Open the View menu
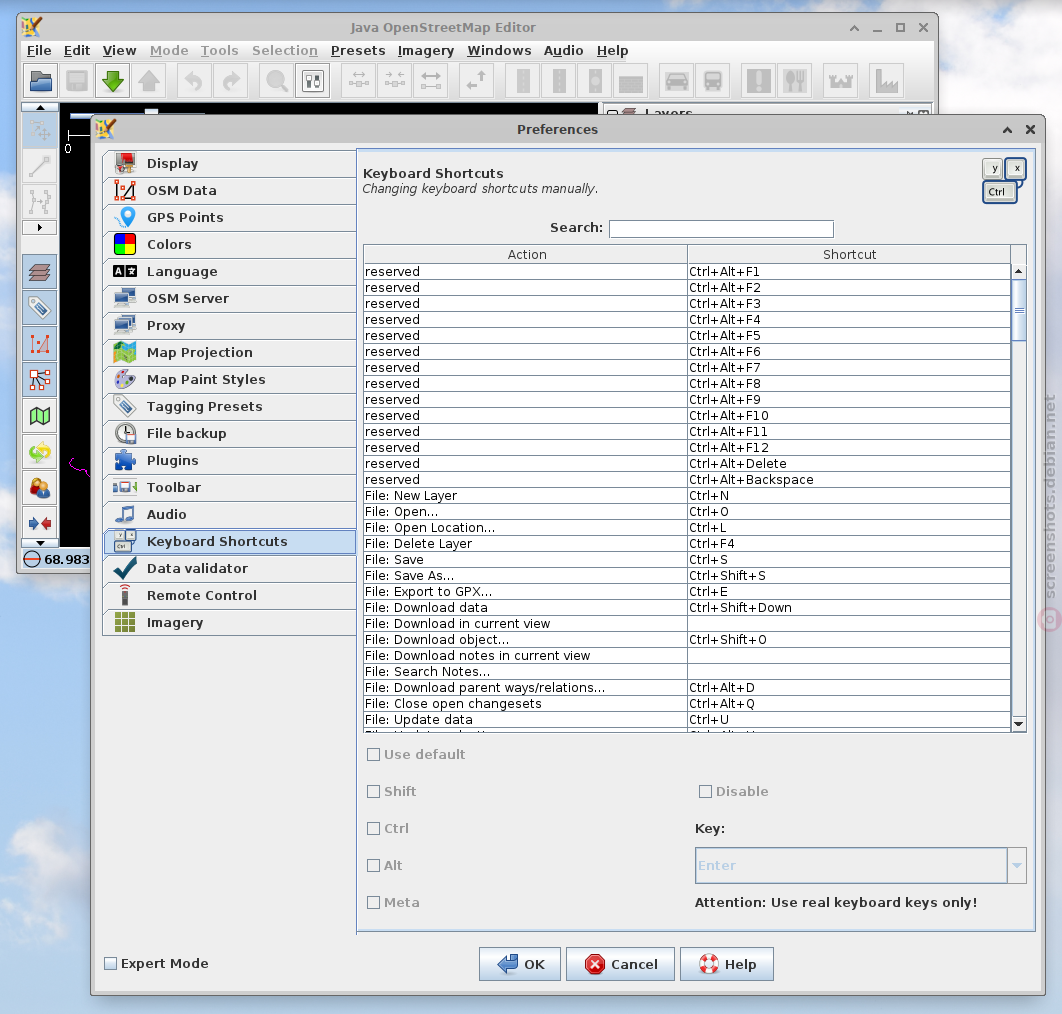The width and height of the screenshot is (1062, 1014). (x=119, y=51)
